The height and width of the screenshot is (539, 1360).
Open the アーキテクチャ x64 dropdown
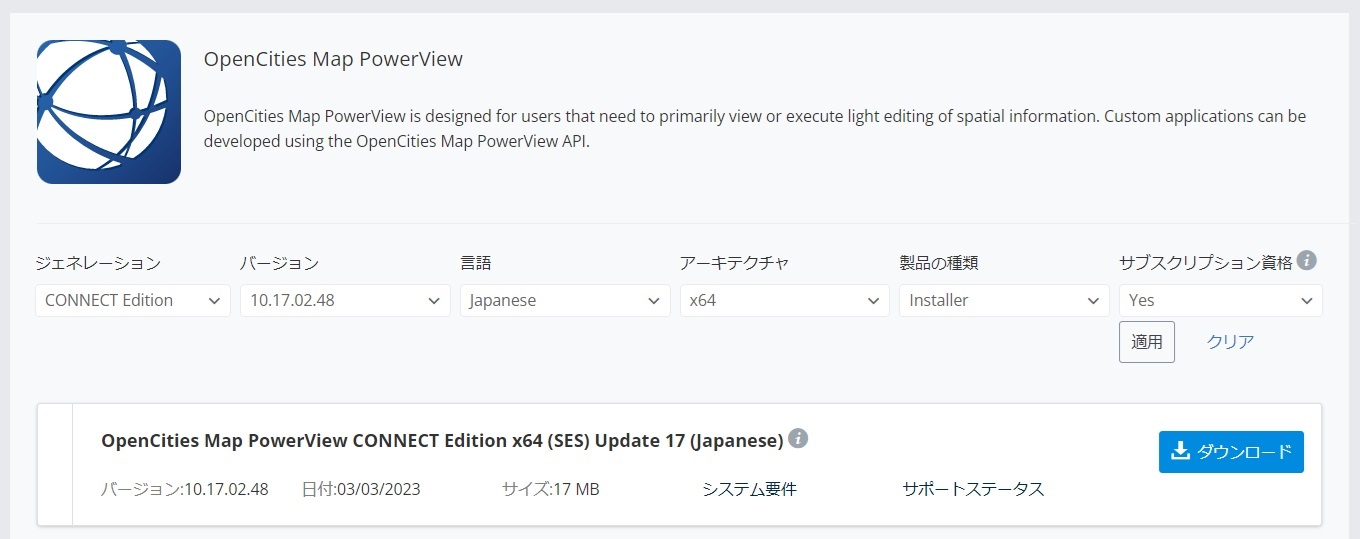point(785,300)
